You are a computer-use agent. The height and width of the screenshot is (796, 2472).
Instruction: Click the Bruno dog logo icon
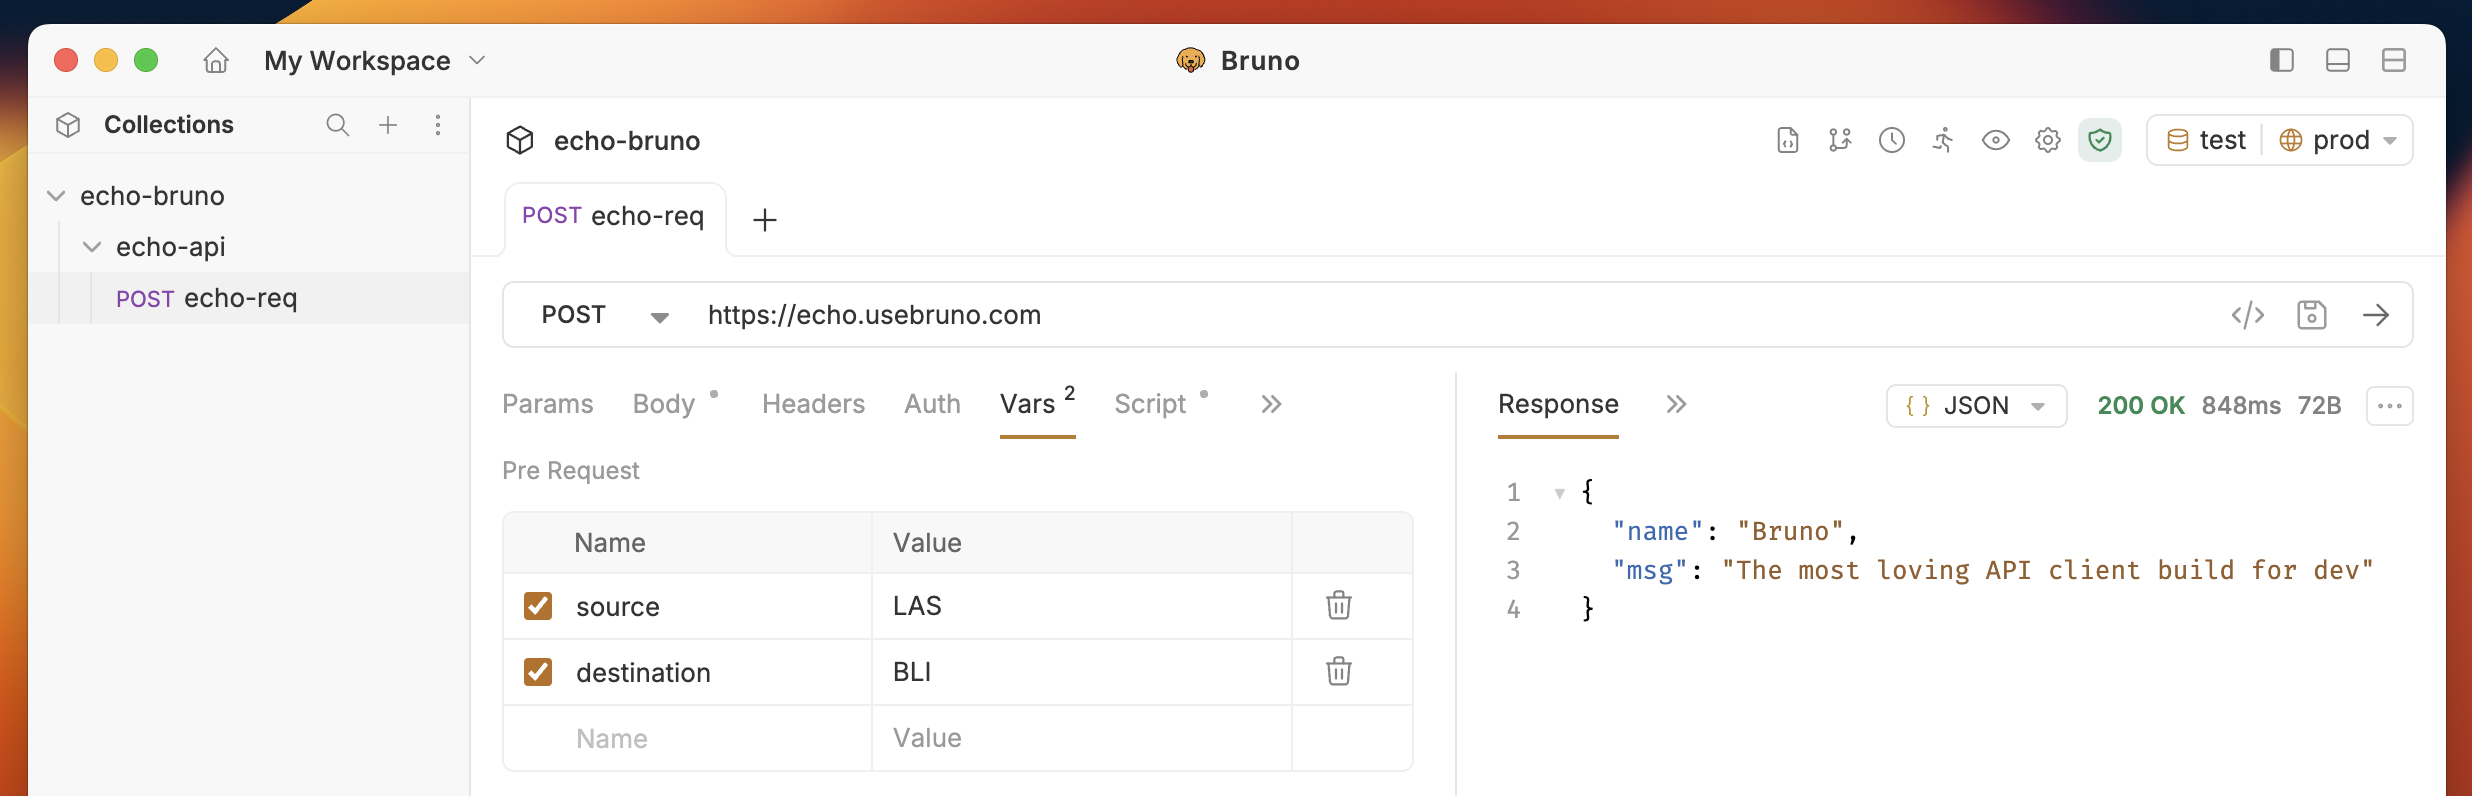click(x=1190, y=61)
